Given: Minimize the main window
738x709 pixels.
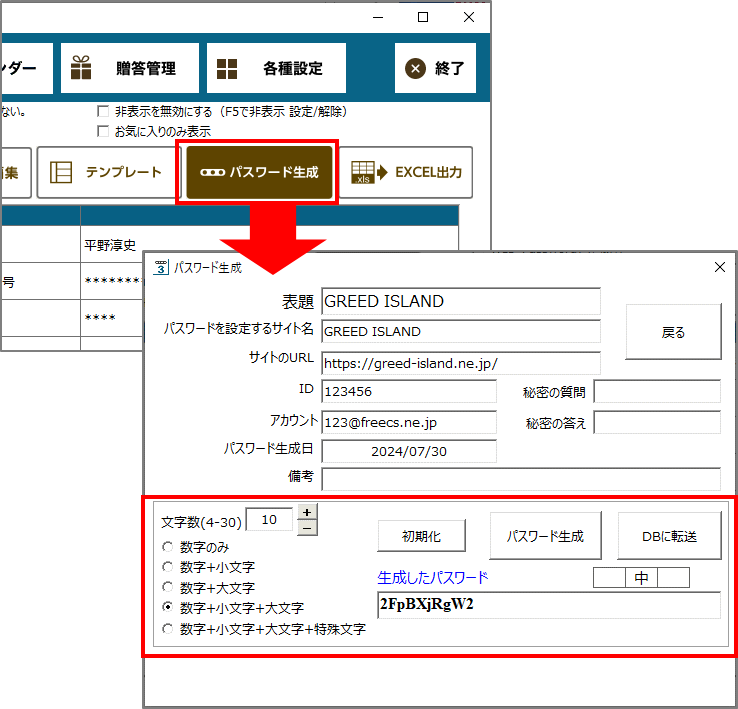Looking at the screenshot, I should [378, 17].
